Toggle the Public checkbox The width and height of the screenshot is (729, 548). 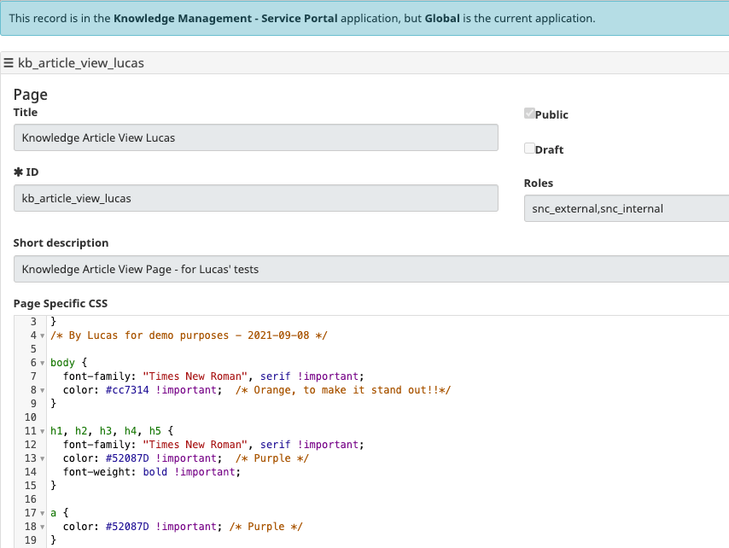[x=529, y=113]
